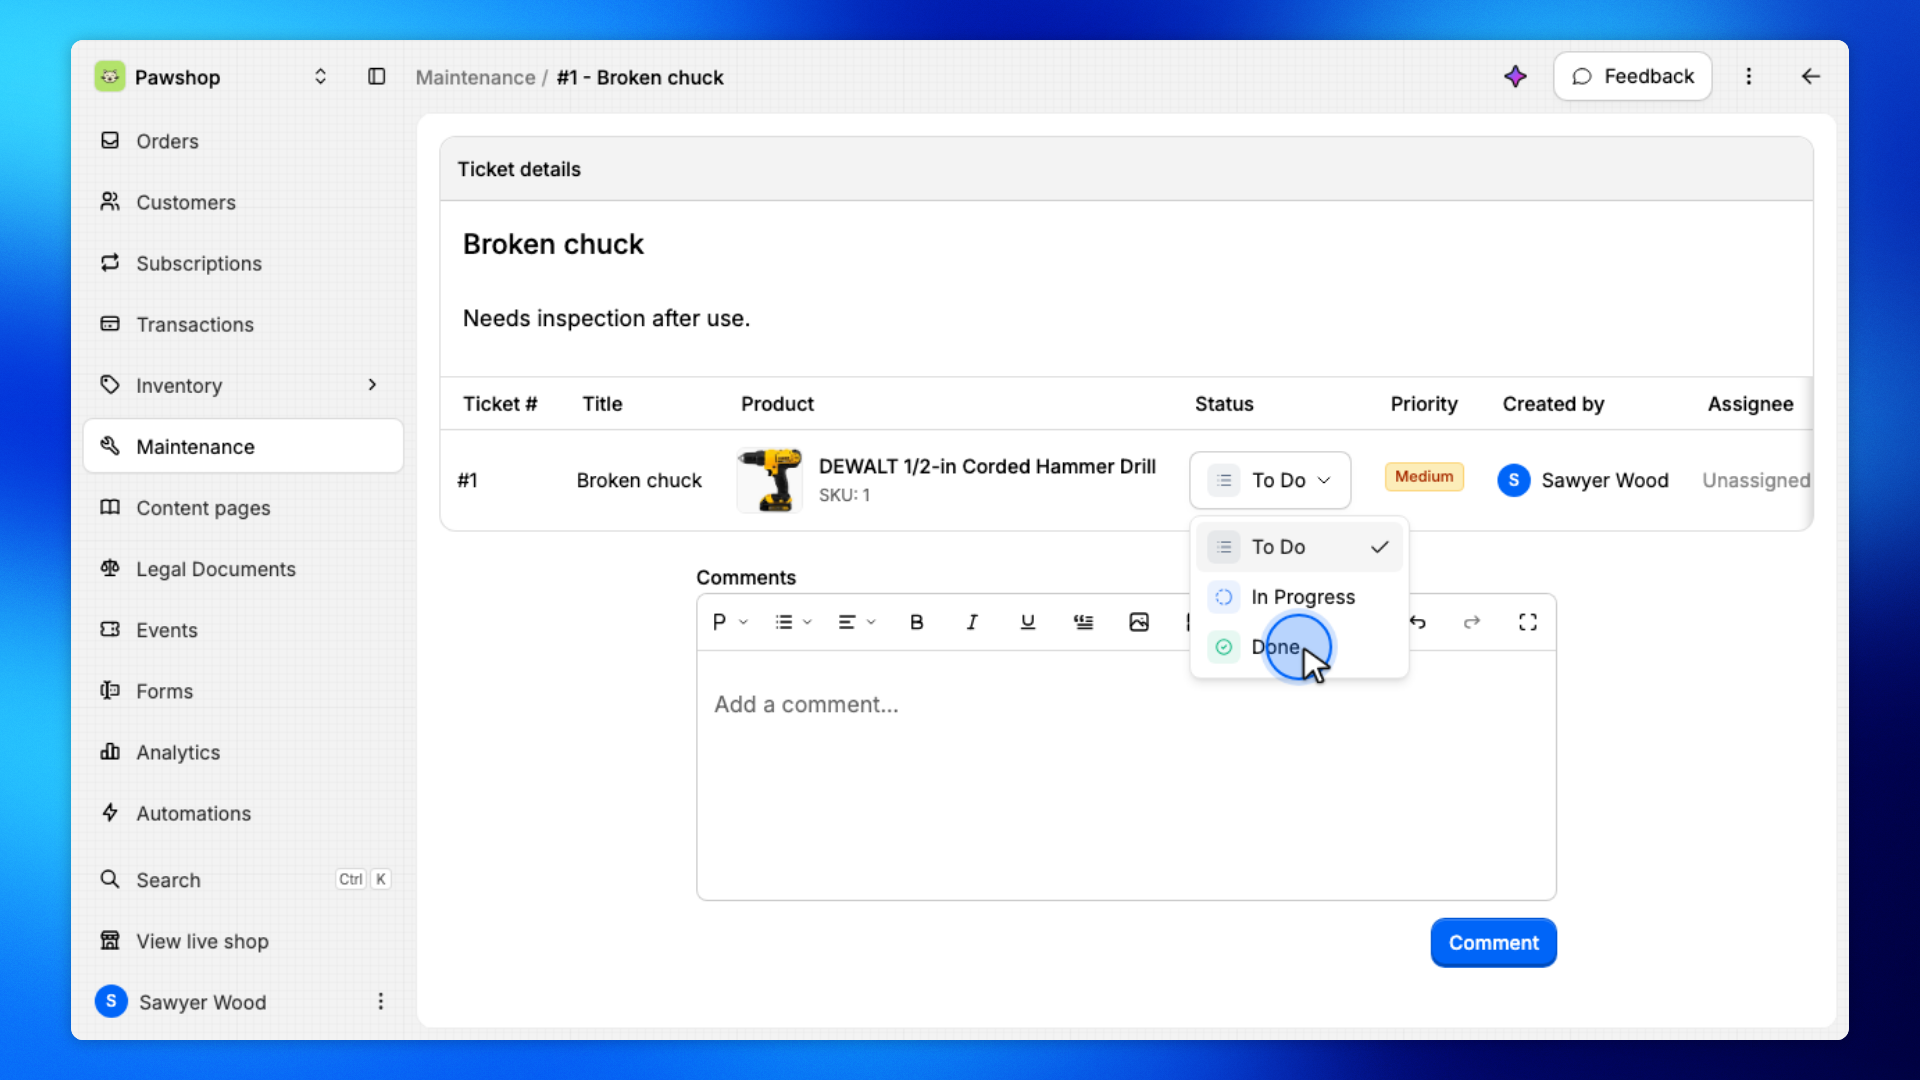Select Done status option
The image size is (1920, 1080).
coord(1299,647)
